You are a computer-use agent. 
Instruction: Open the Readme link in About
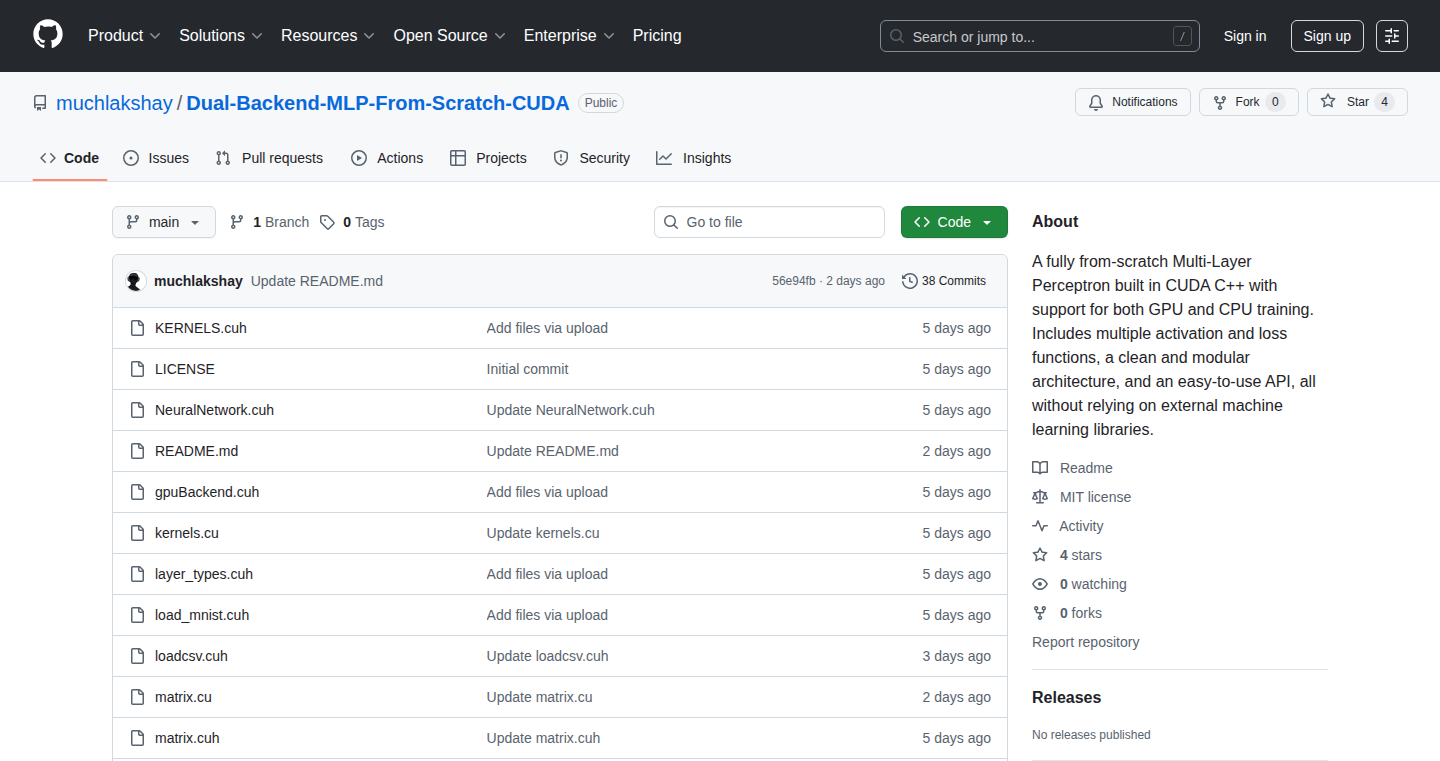tap(1072, 468)
